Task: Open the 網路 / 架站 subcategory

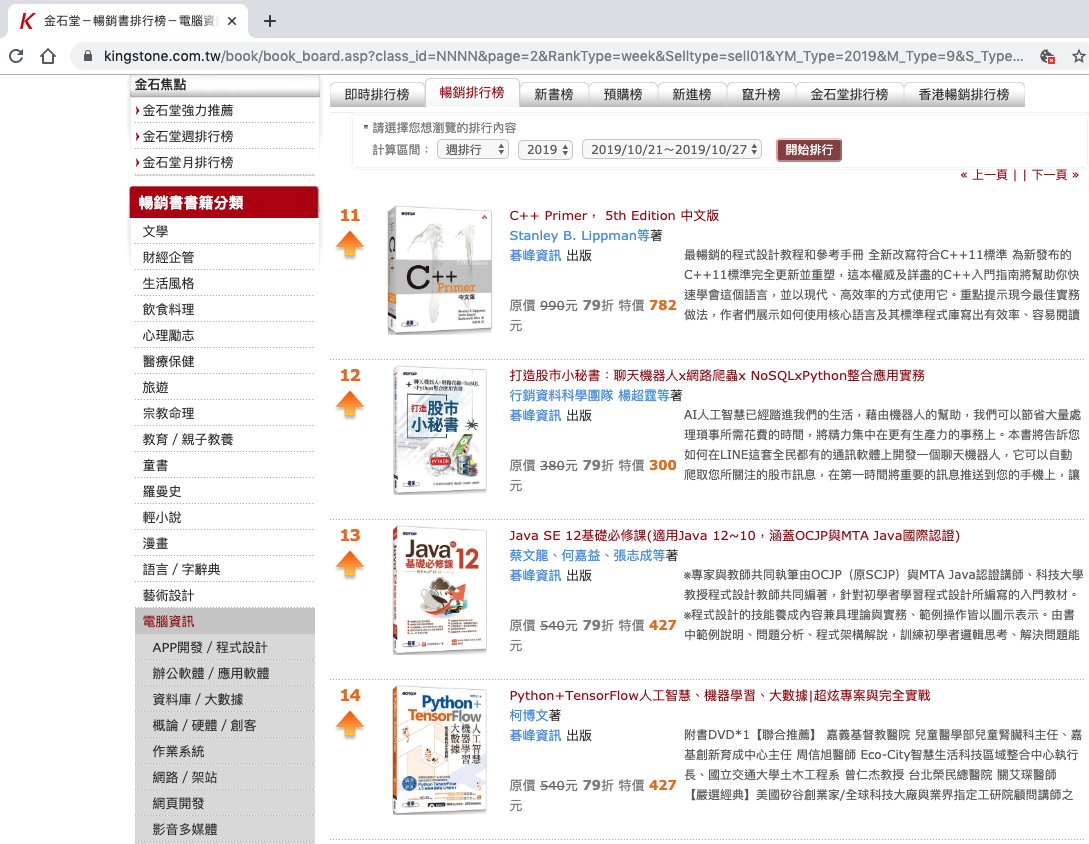Action: (185, 778)
